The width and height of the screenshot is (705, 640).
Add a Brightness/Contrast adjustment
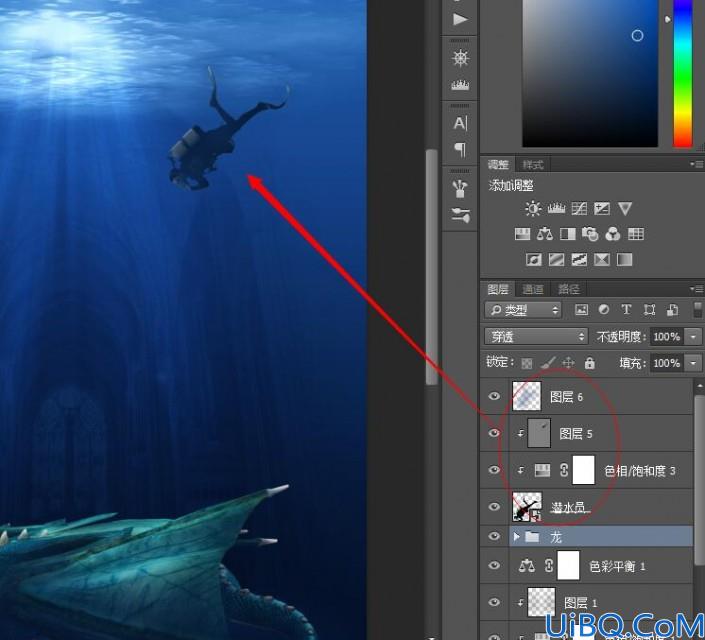point(533,209)
